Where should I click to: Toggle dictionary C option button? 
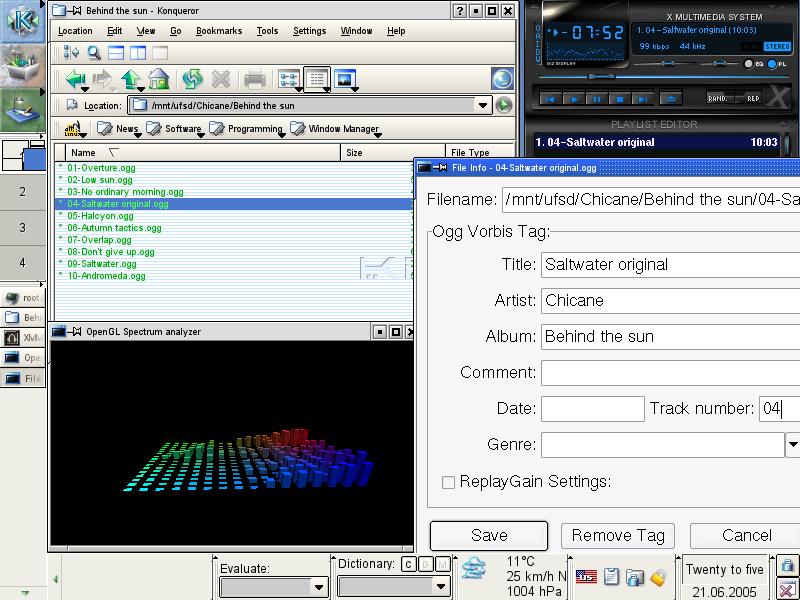[408, 564]
